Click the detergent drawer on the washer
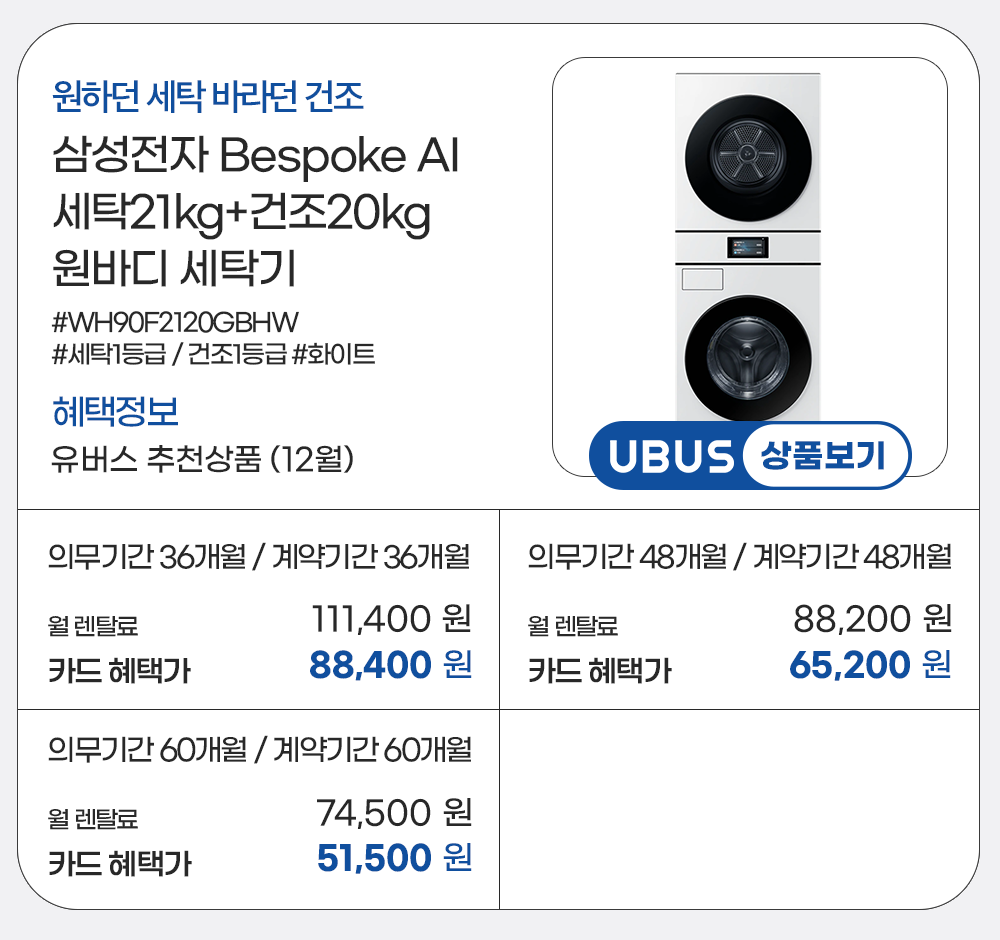Image resolution: width=1000 pixels, height=940 pixels. point(701,280)
